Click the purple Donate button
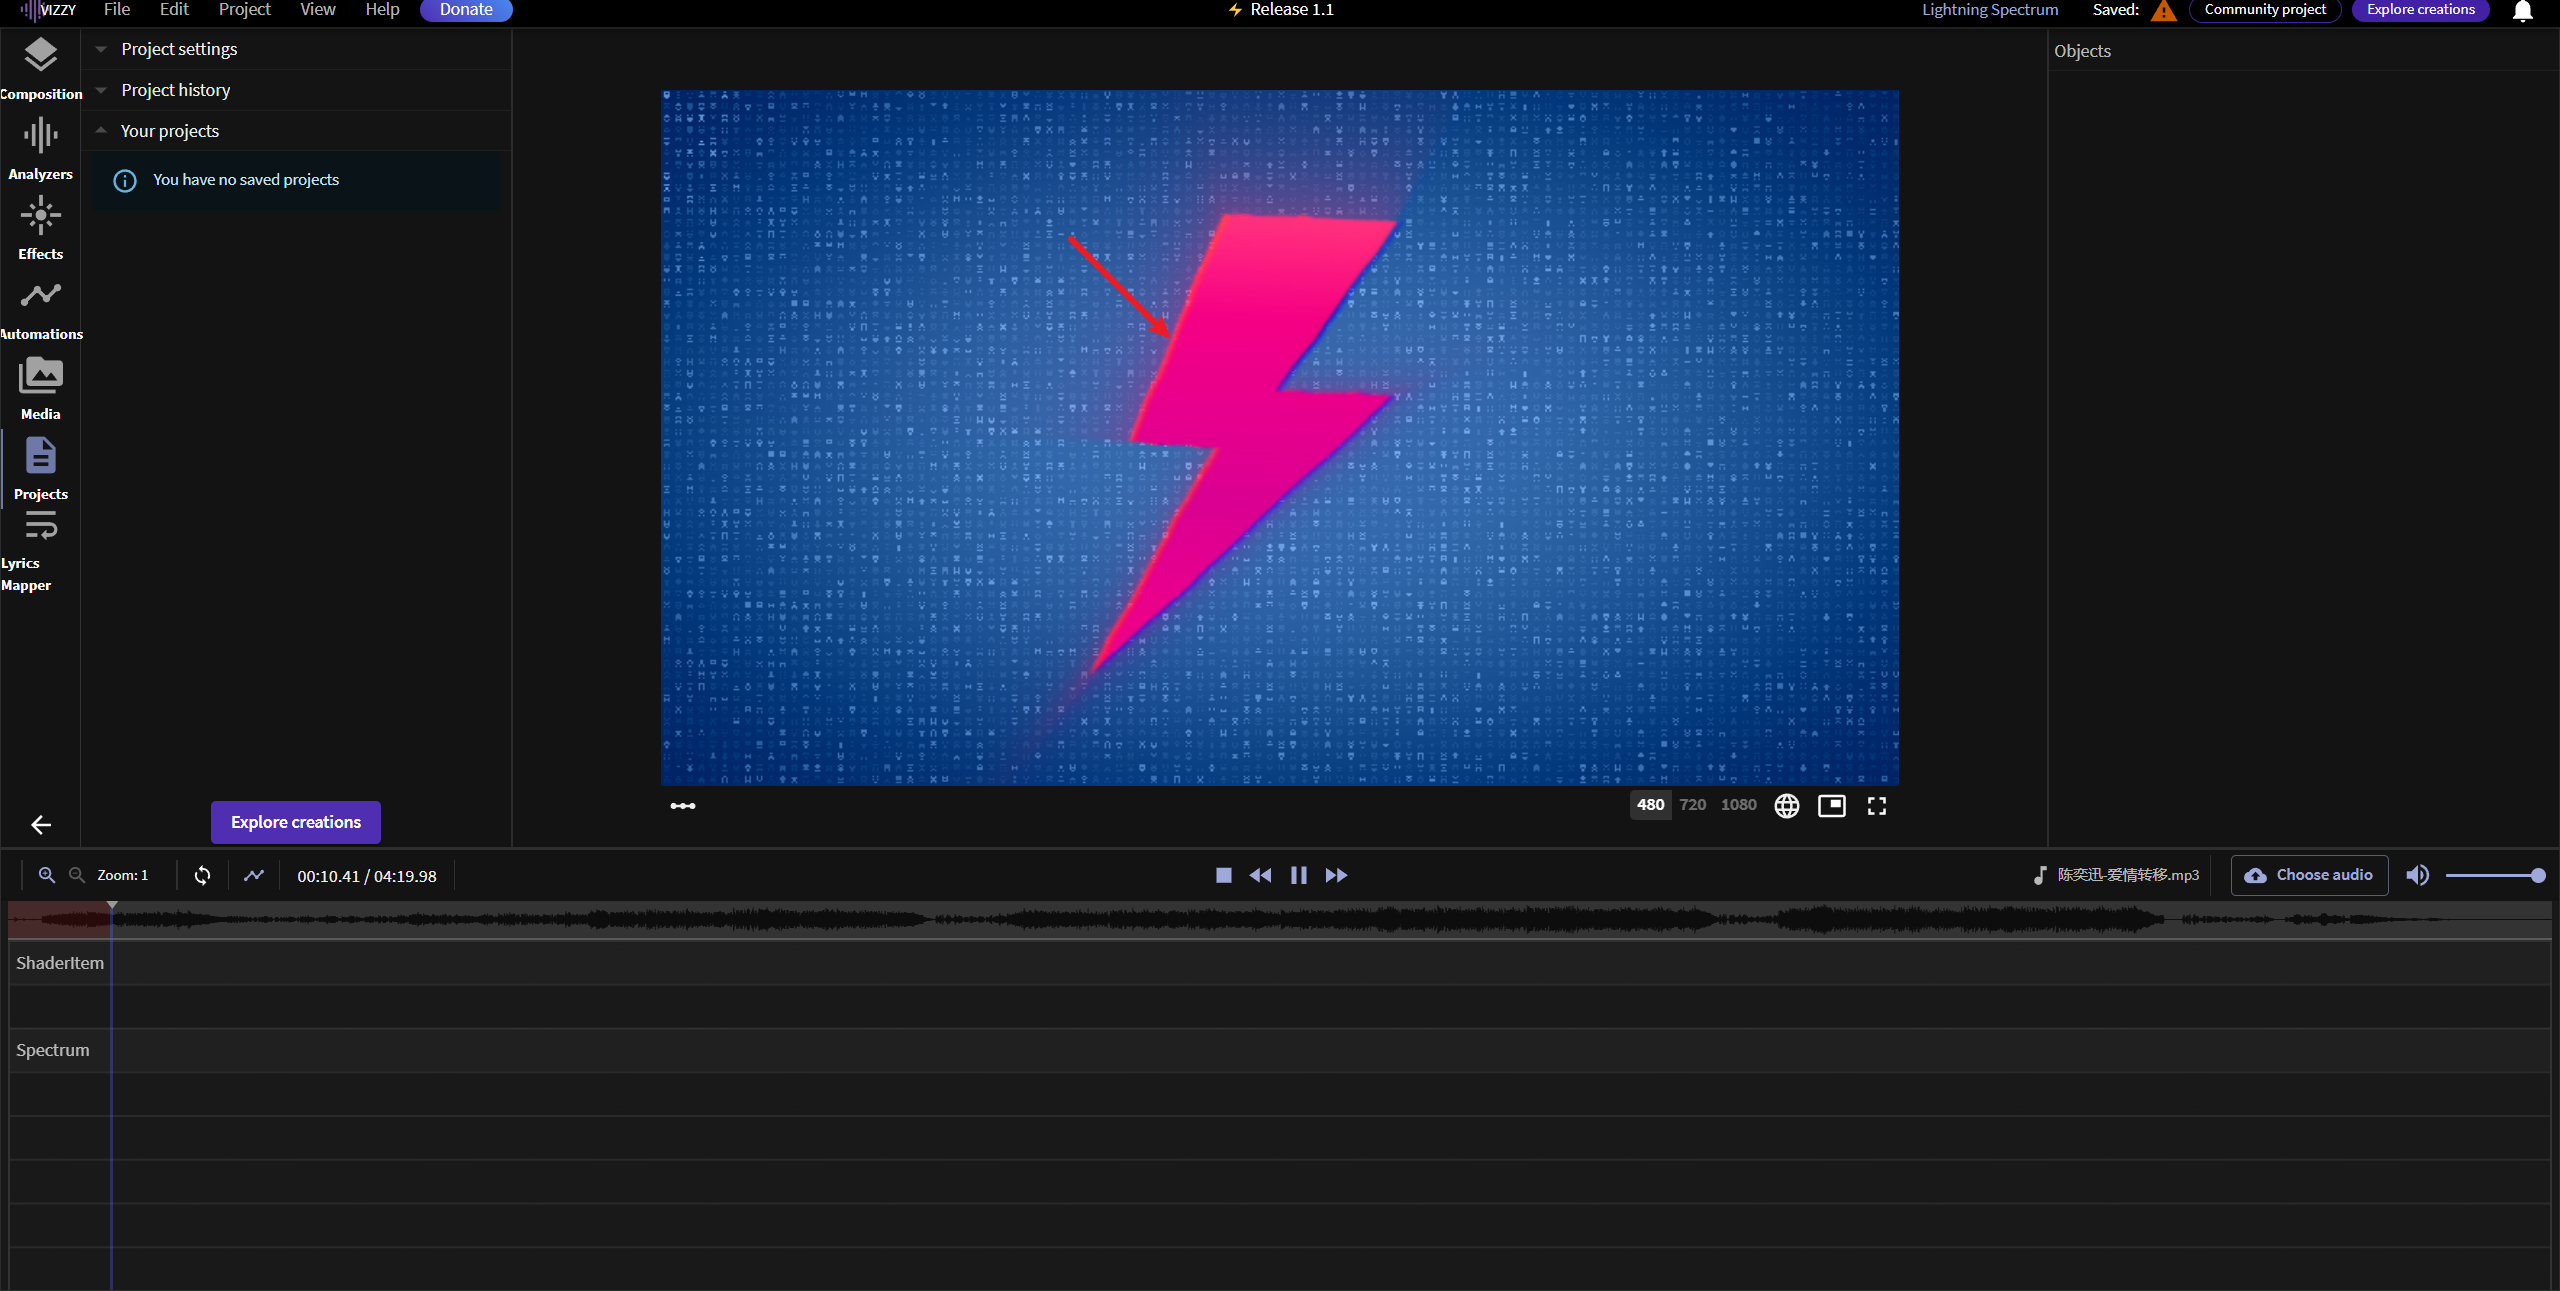2560x1291 pixels. (x=466, y=10)
